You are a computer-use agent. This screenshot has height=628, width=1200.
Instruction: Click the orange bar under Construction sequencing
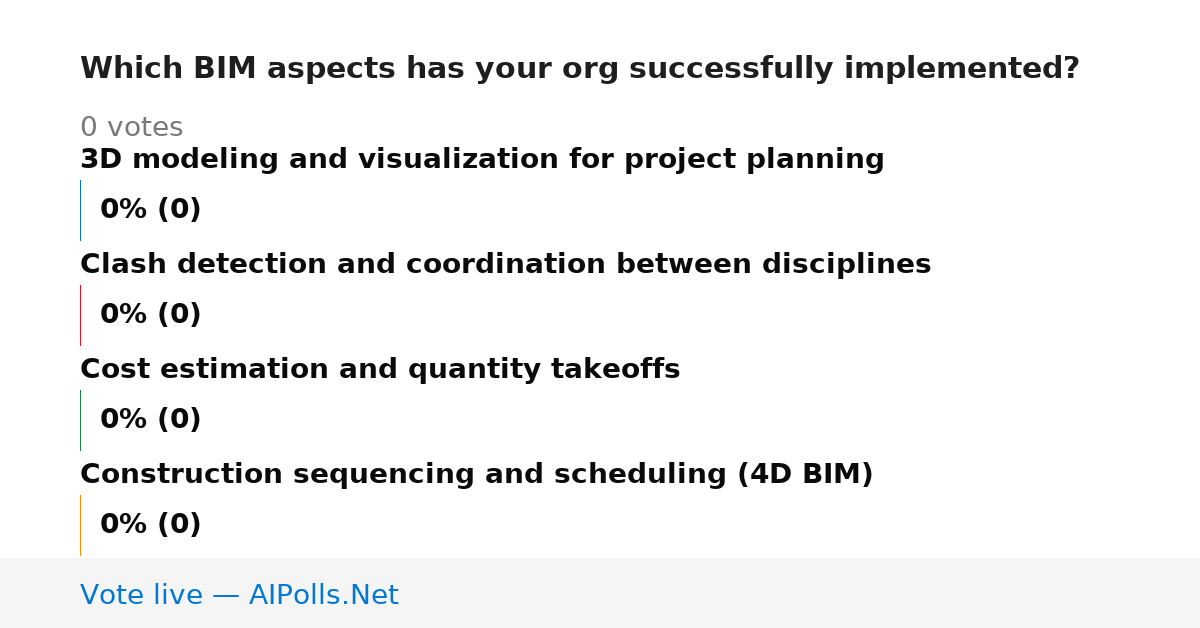[x=80, y=525]
